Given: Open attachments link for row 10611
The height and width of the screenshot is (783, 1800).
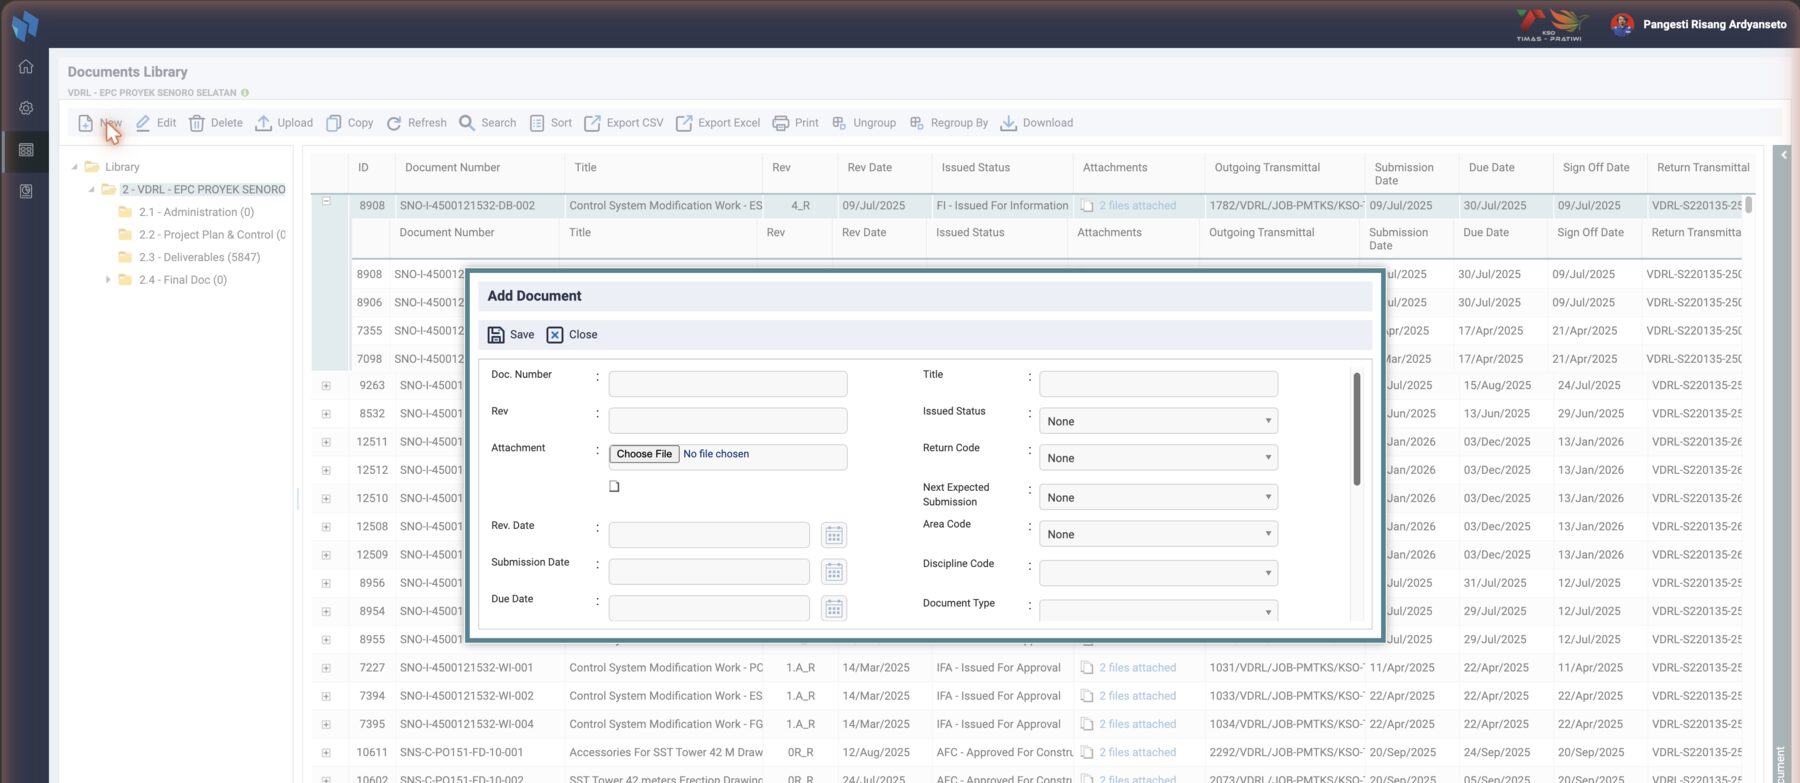Looking at the screenshot, I should pos(1137,753).
